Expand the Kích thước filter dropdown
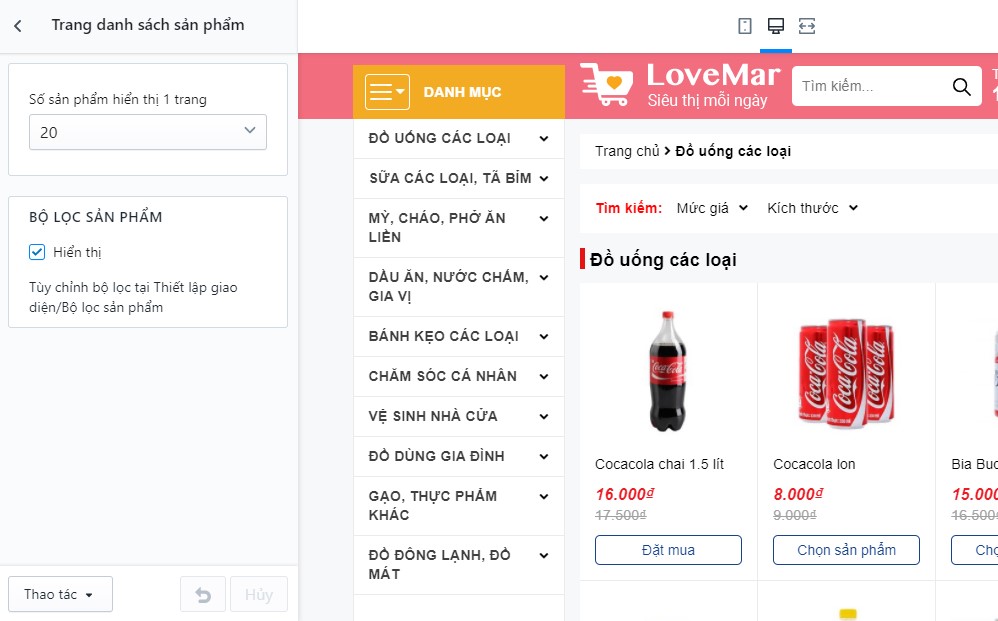 (x=813, y=208)
